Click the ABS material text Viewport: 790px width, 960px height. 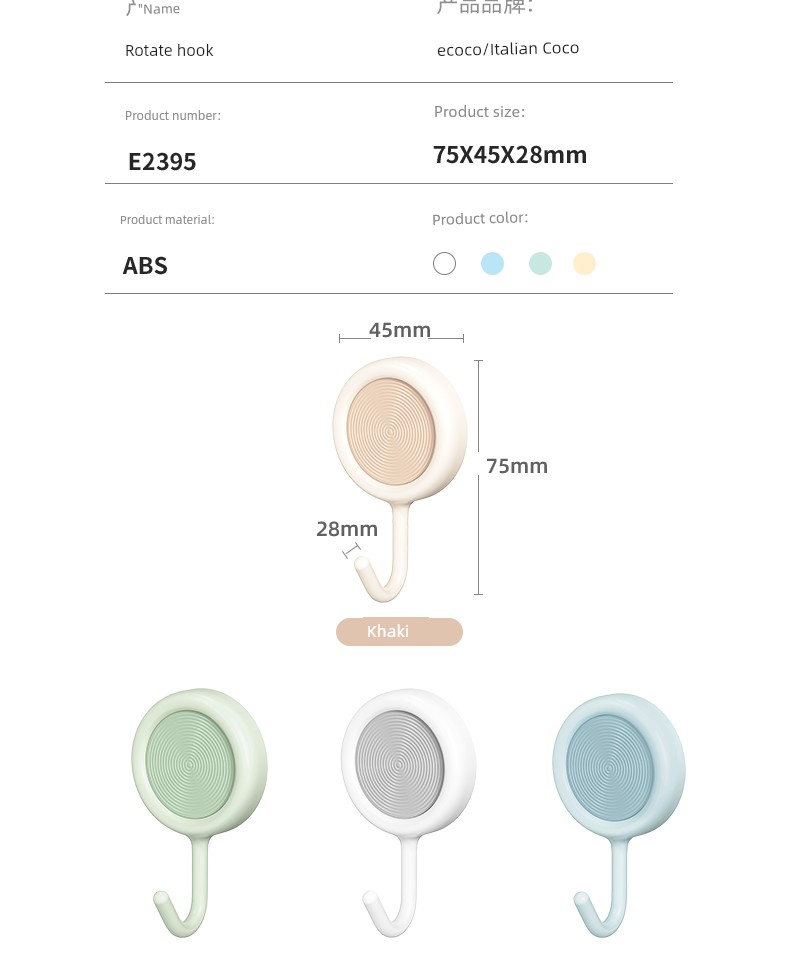point(145,266)
